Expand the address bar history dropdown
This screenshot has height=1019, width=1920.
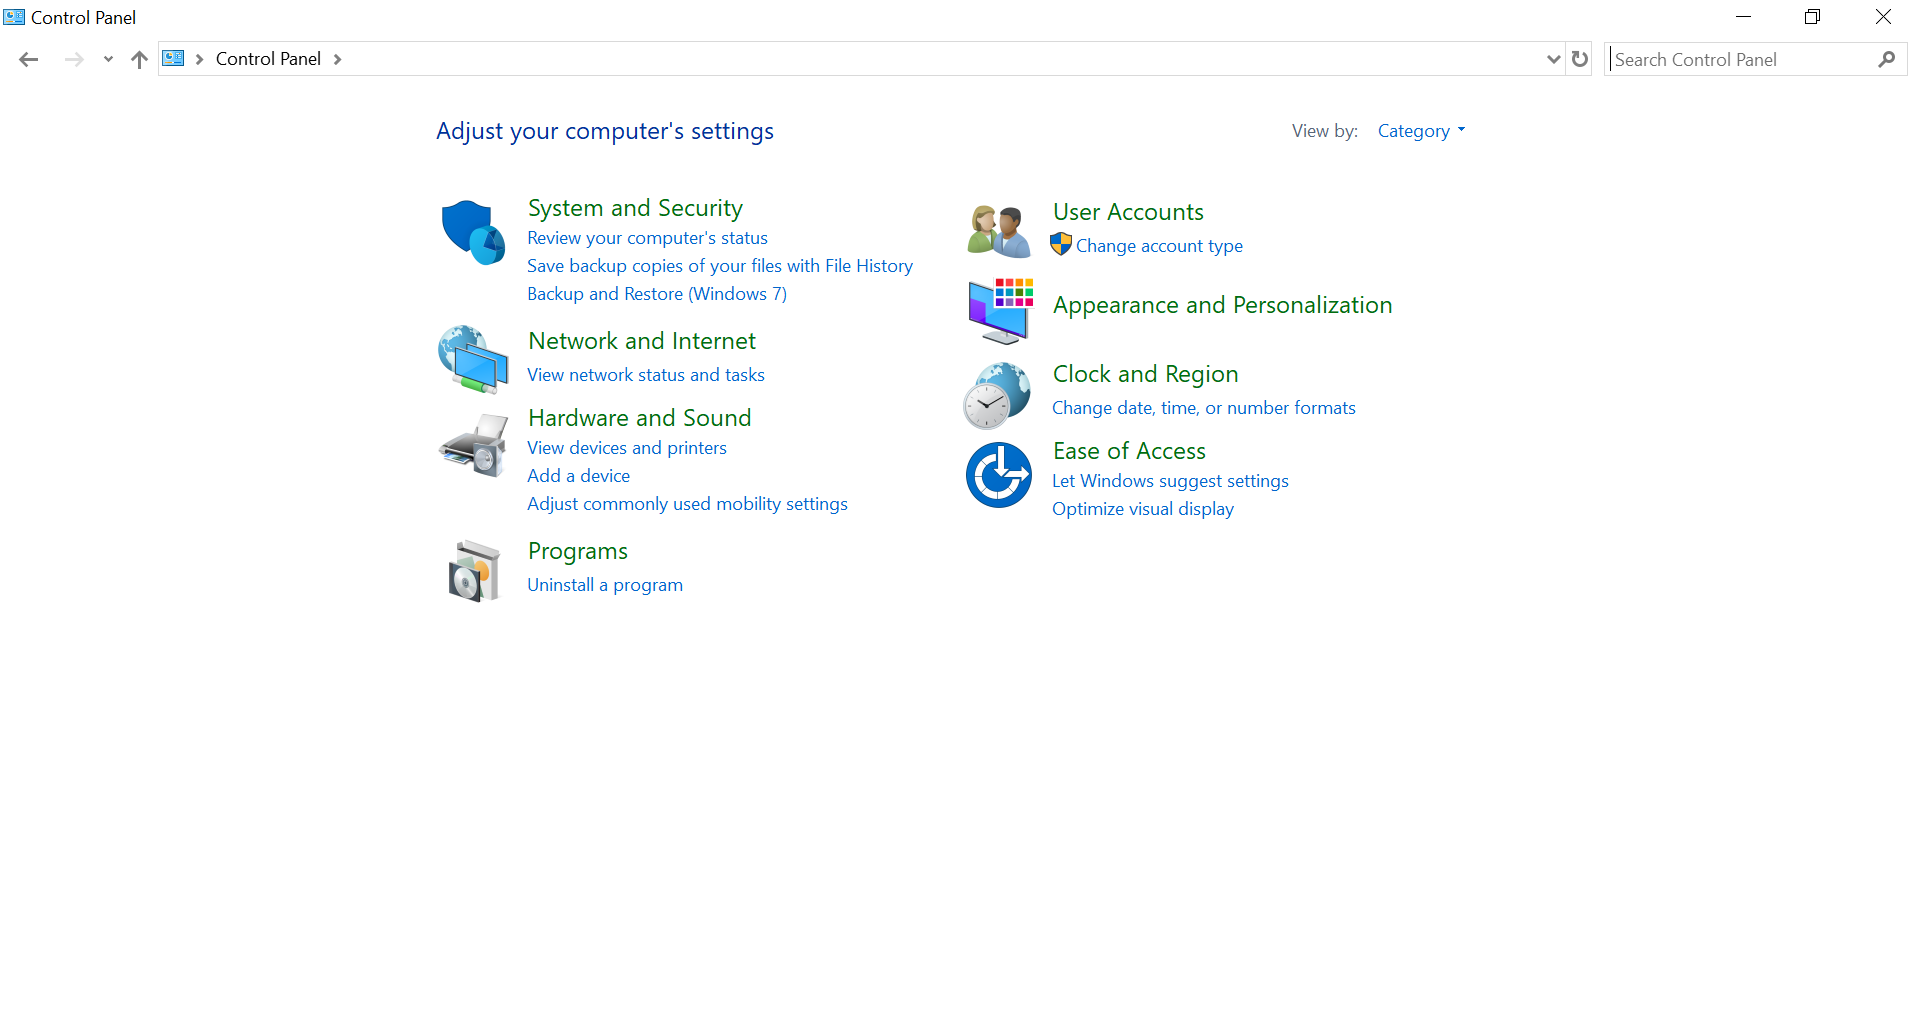coord(1553,59)
